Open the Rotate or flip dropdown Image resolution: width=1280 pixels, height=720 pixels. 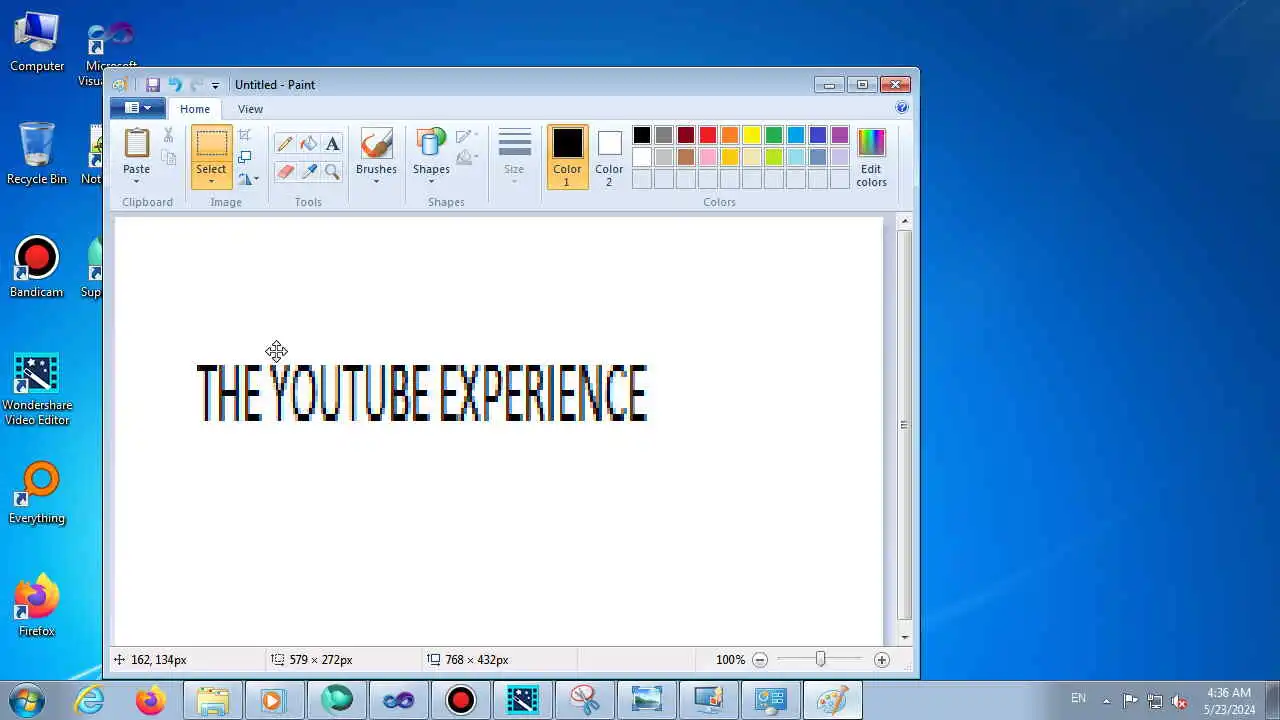(x=248, y=179)
